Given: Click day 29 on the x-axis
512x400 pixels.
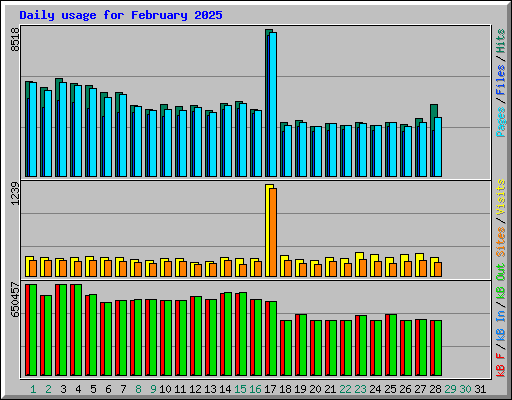Looking at the screenshot, I should pyautogui.click(x=450, y=389).
